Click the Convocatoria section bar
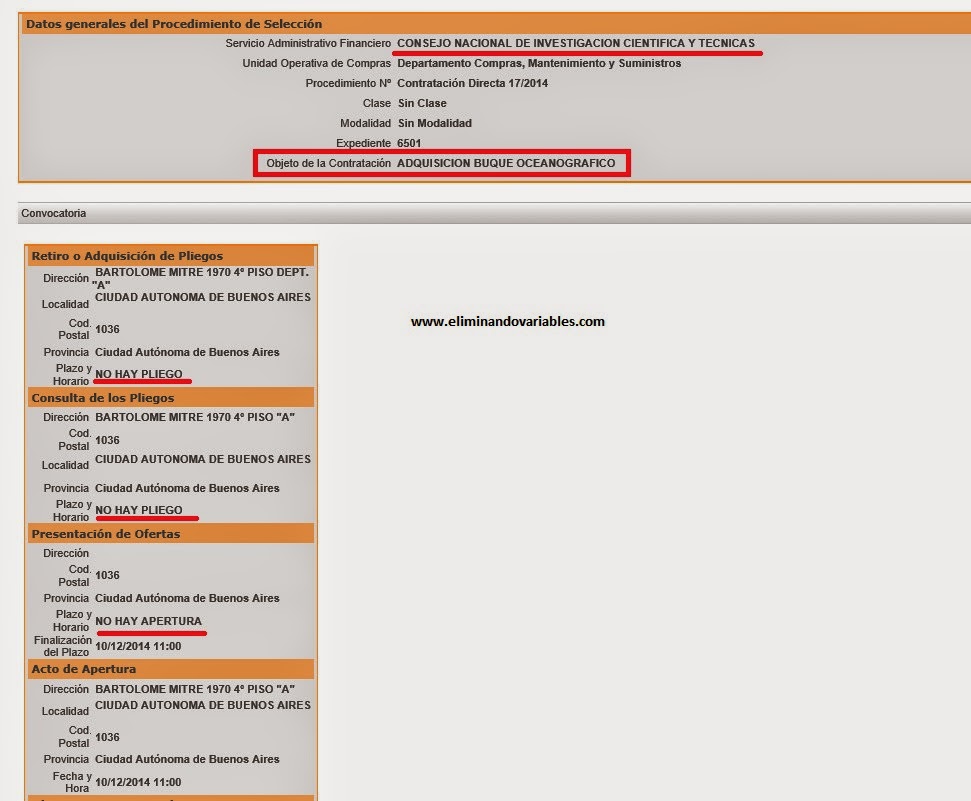971x801 pixels. pos(494,213)
